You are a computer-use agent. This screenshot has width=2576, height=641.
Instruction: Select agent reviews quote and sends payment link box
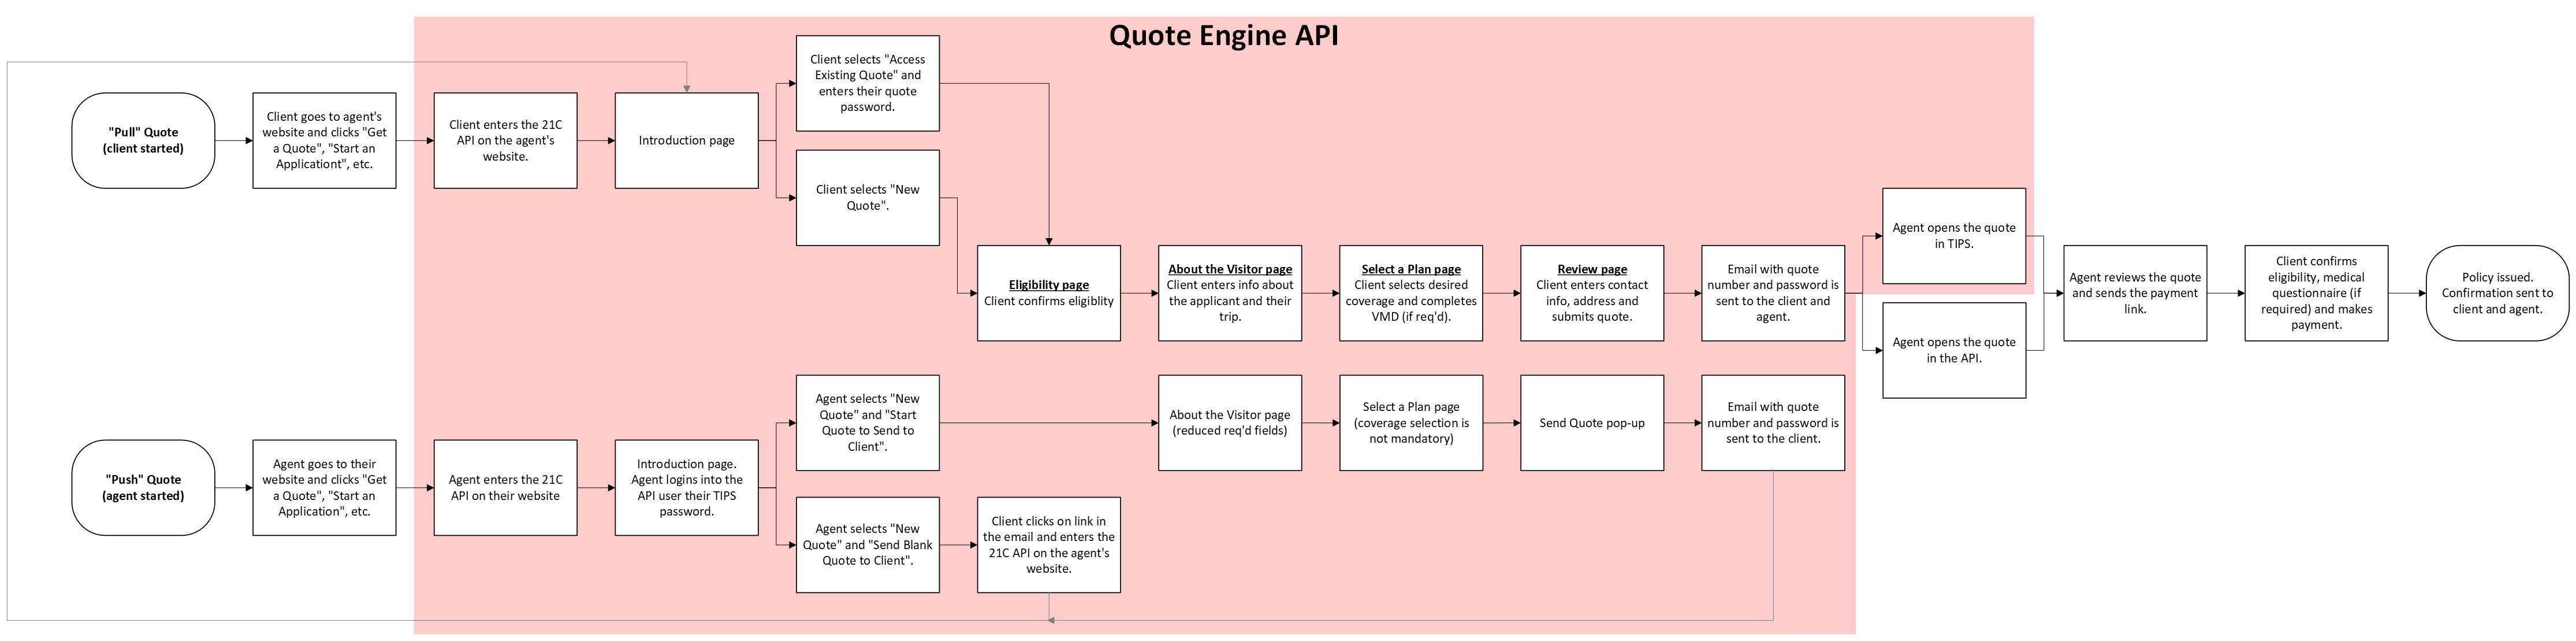coord(2134,293)
